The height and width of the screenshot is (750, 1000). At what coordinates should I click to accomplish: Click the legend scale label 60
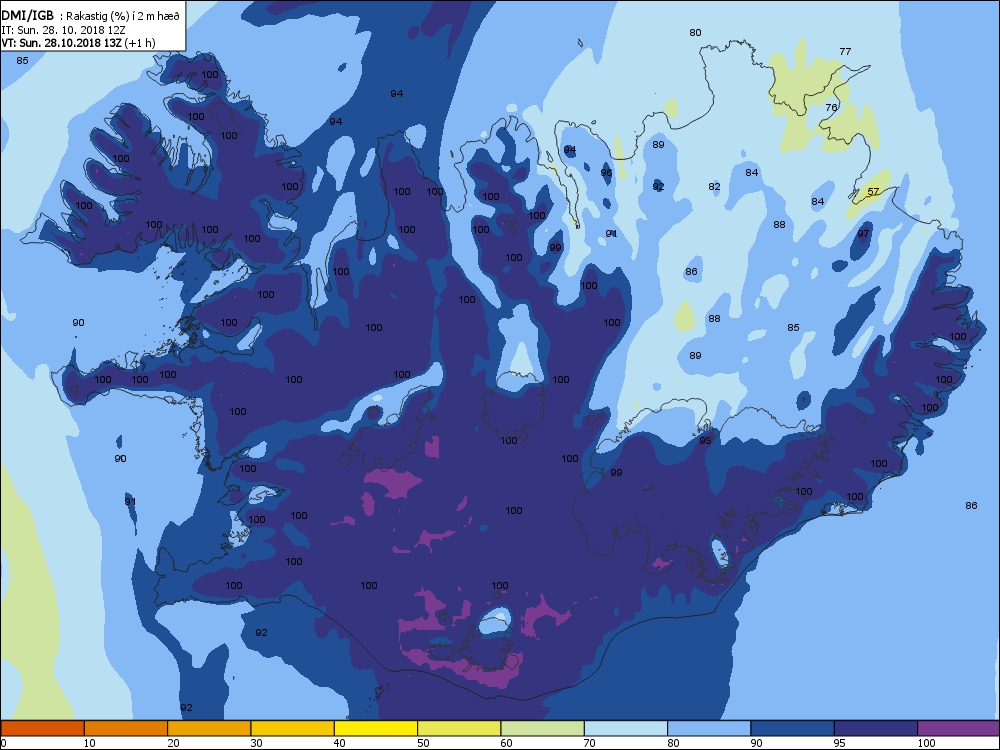pyautogui.click(x=506, y=743)
